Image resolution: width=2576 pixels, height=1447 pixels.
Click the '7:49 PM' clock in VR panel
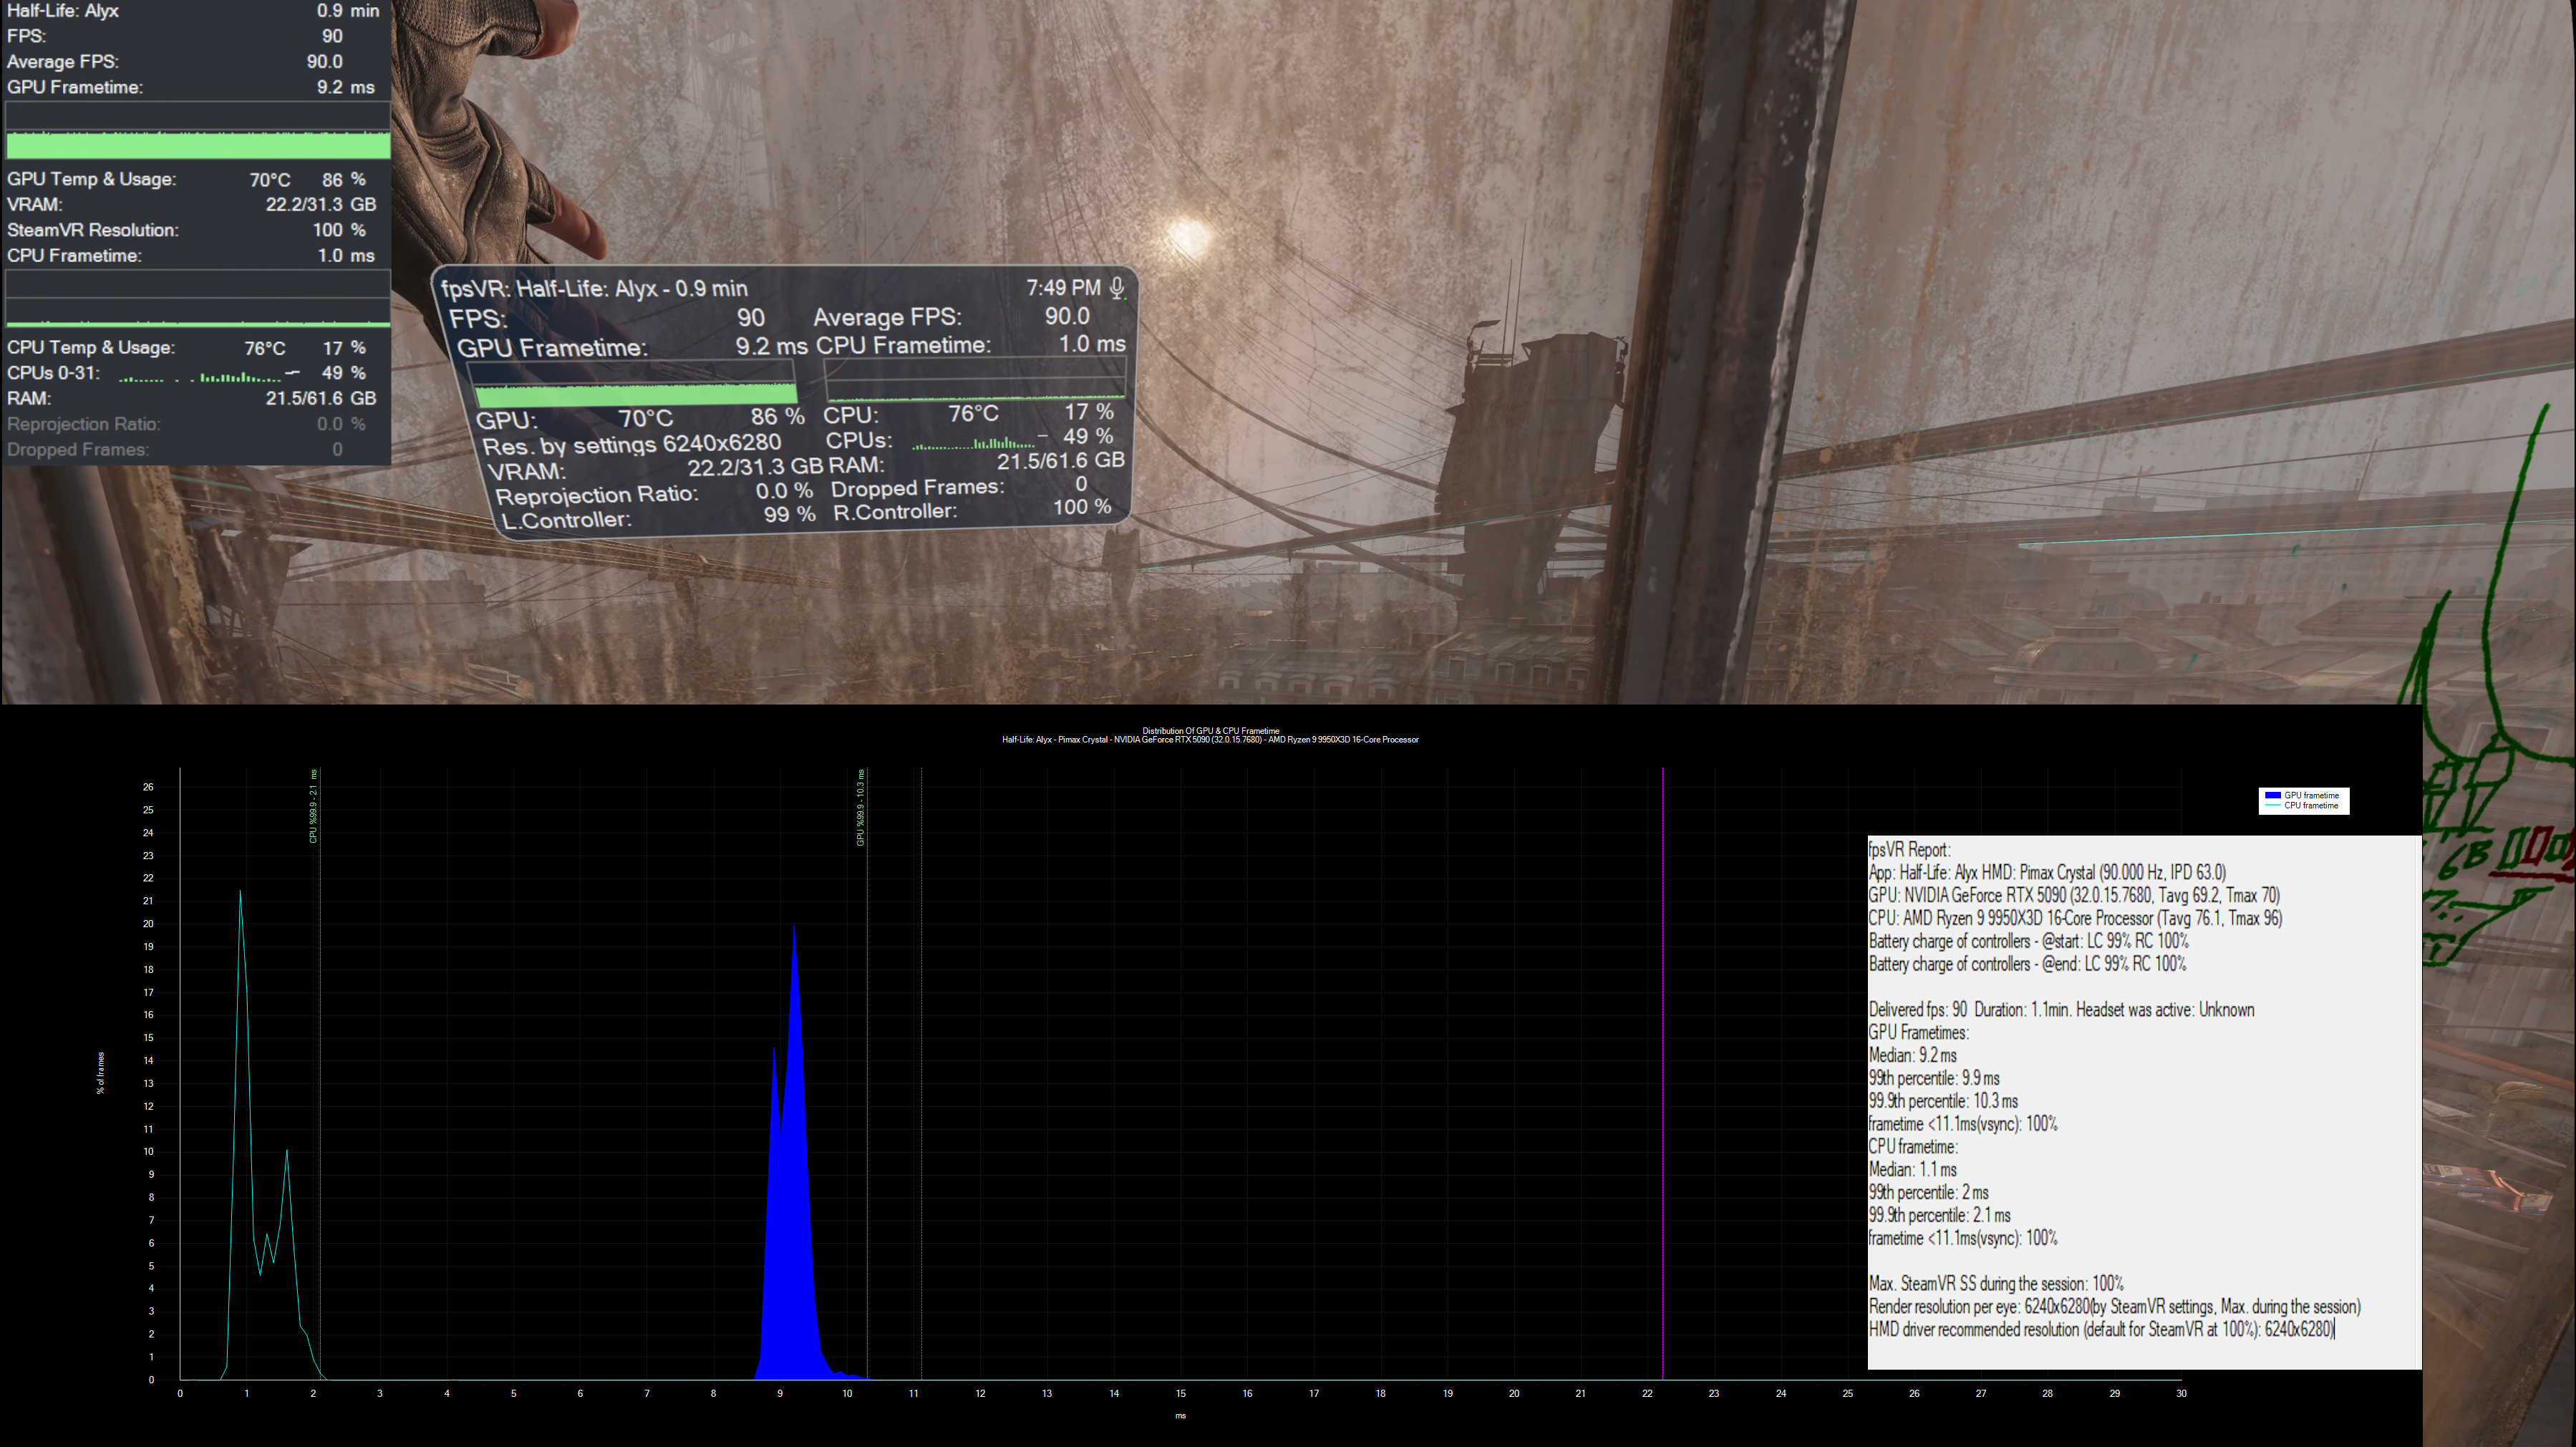click(x=1063, y=288)
